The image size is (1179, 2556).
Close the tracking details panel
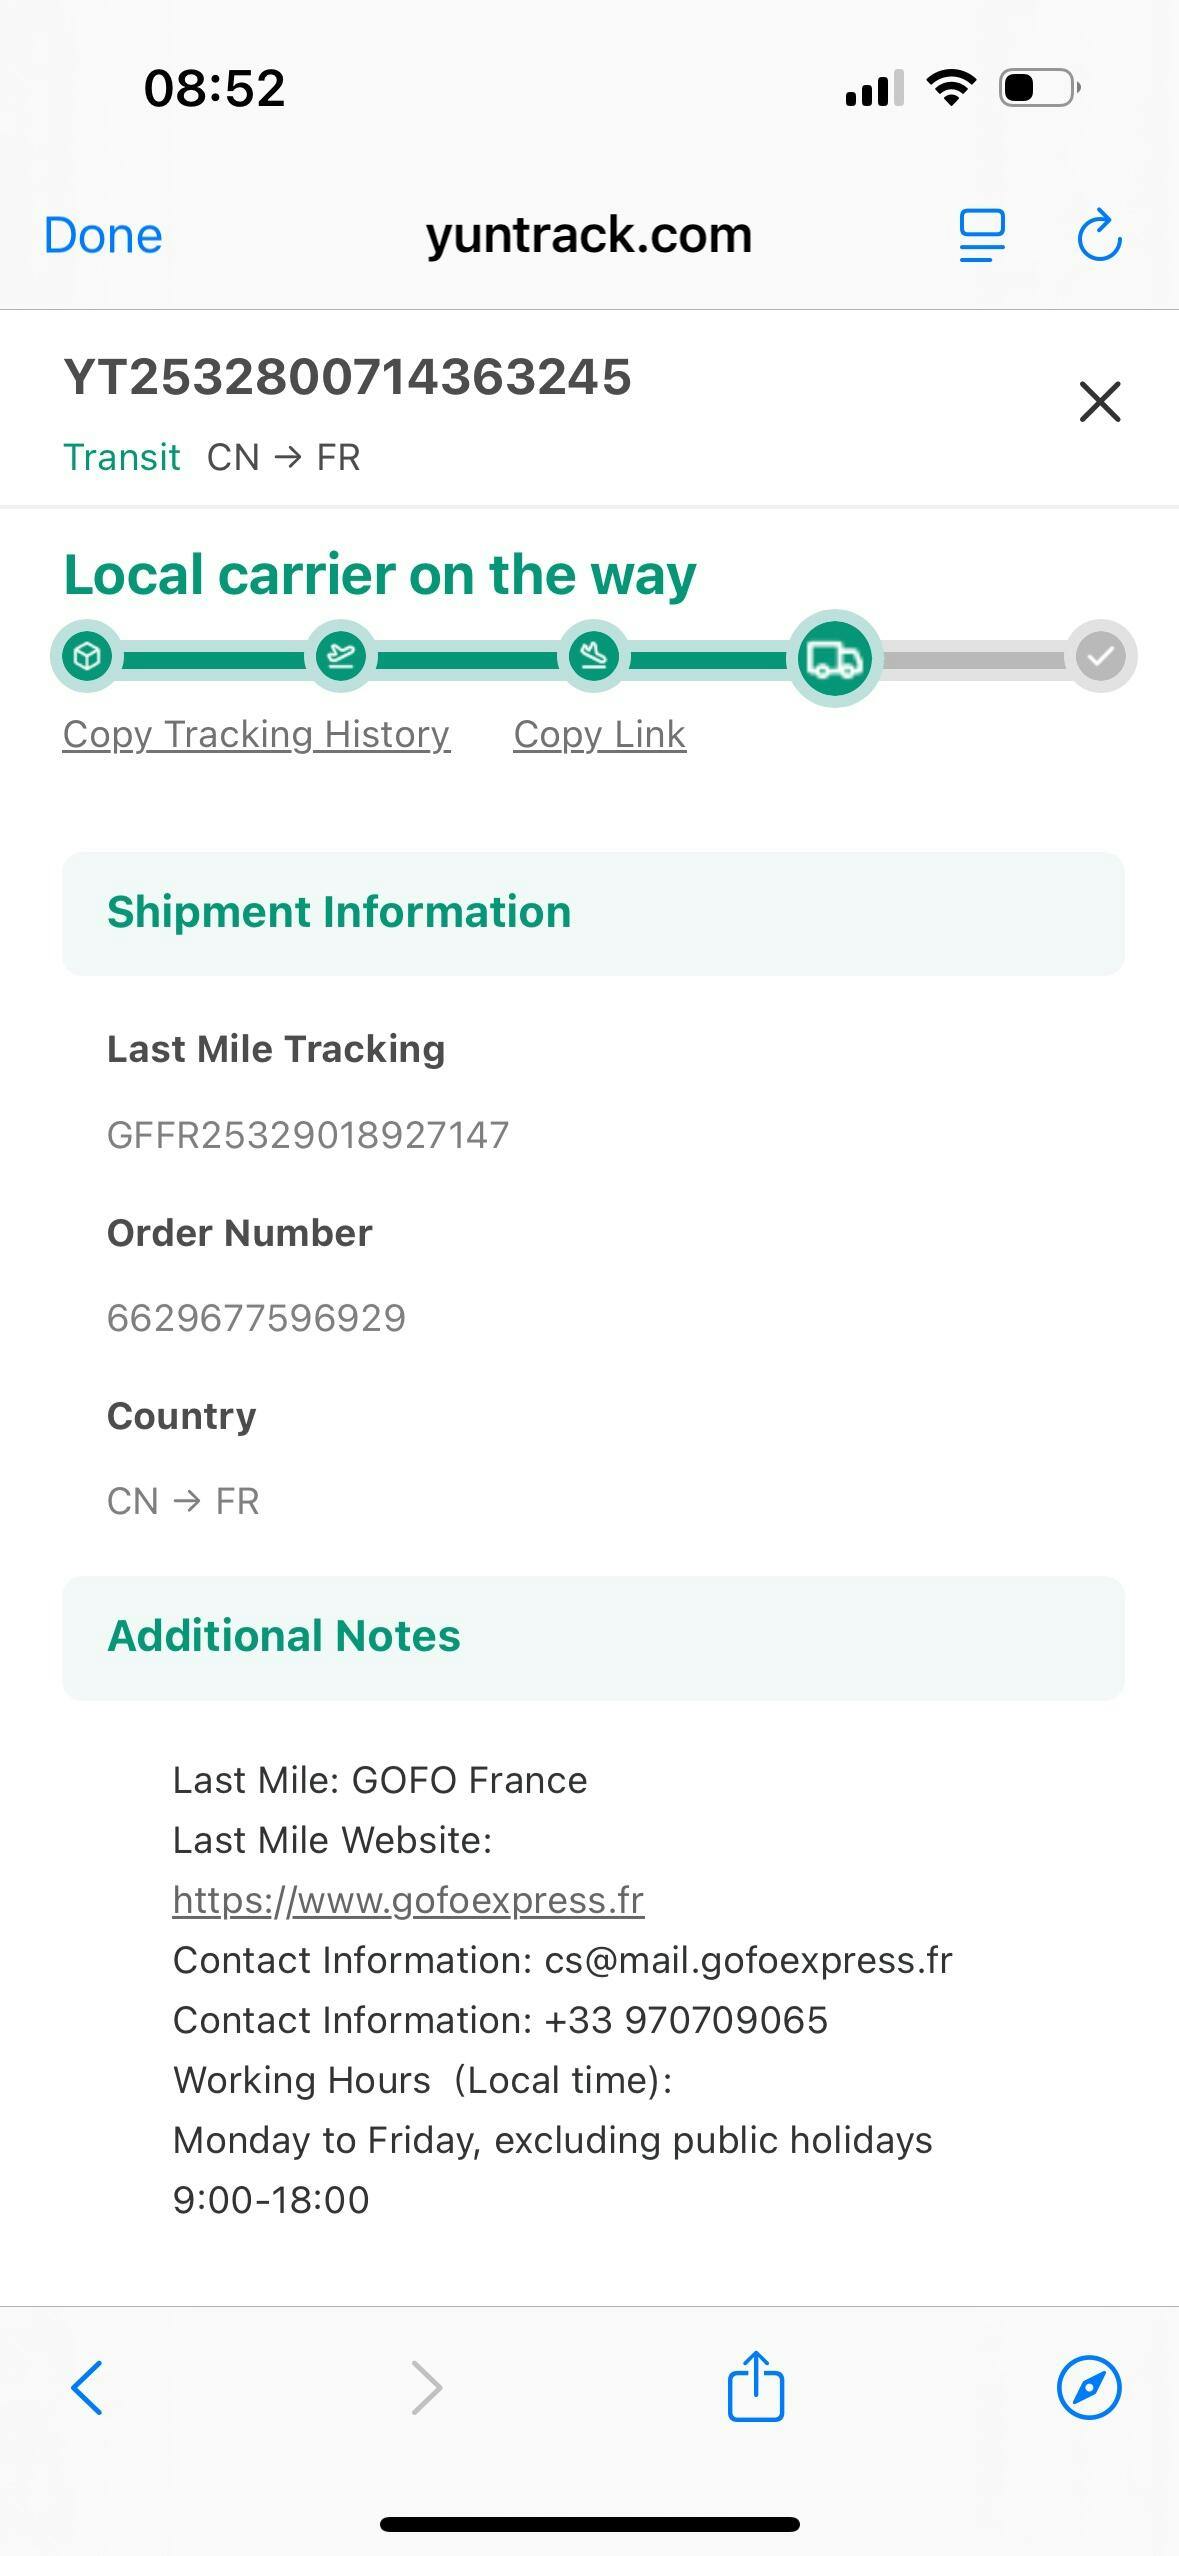1100,402
